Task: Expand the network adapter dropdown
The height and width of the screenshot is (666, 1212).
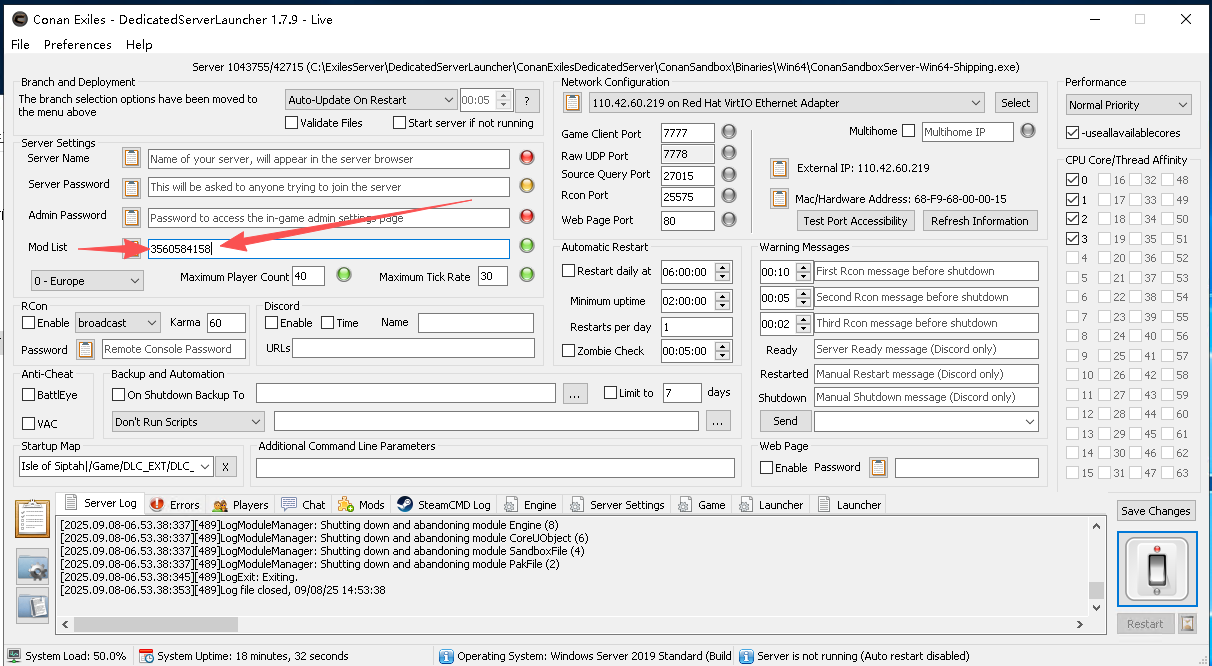Action: (x=787, y=103)
